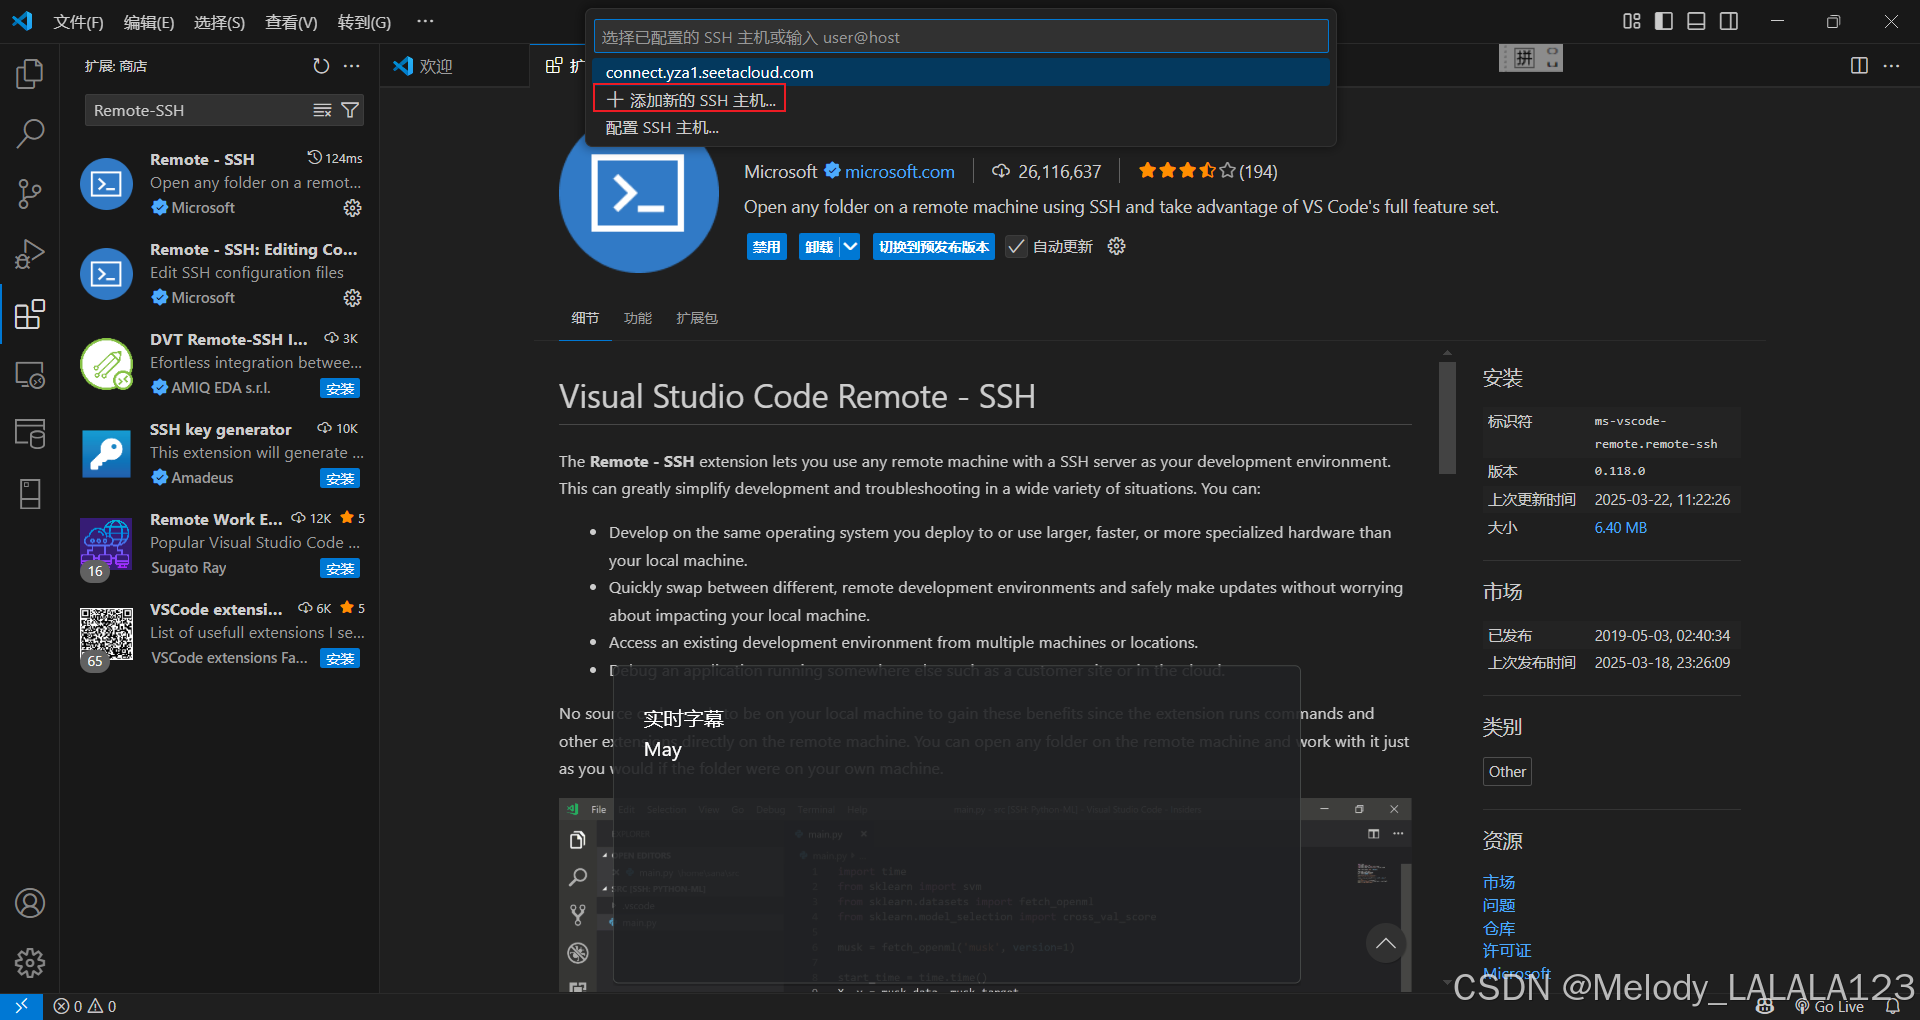
Task: Select Remote - SSH extension list item
Action: click(222, 183)
